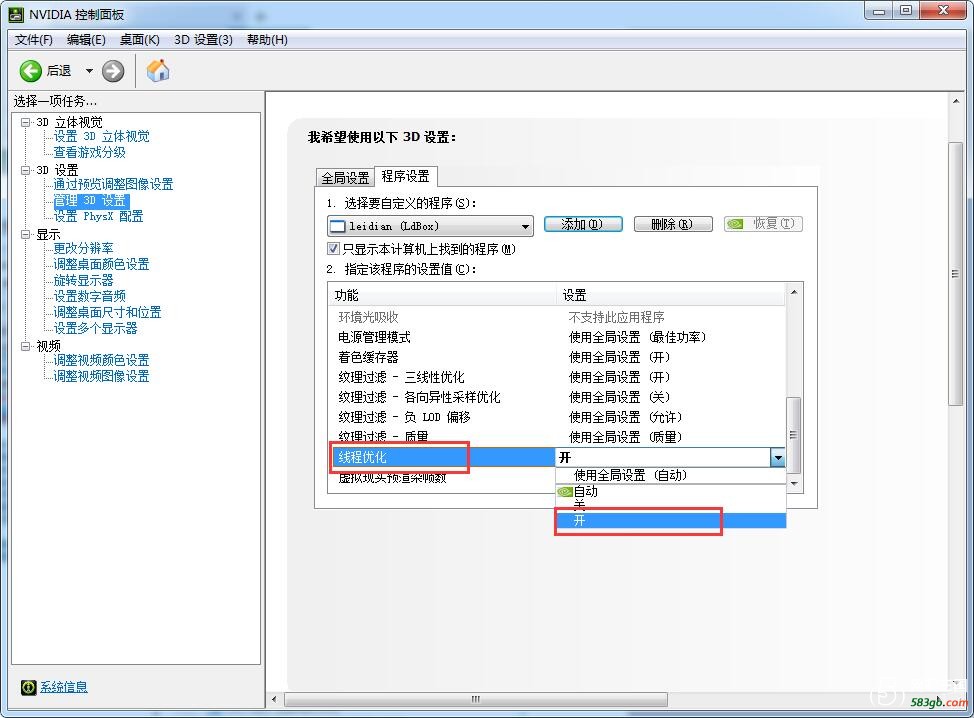The image size is (974, 718).
Task: Go to the Home icon in toolbar
Action: (x=158, y=70)
